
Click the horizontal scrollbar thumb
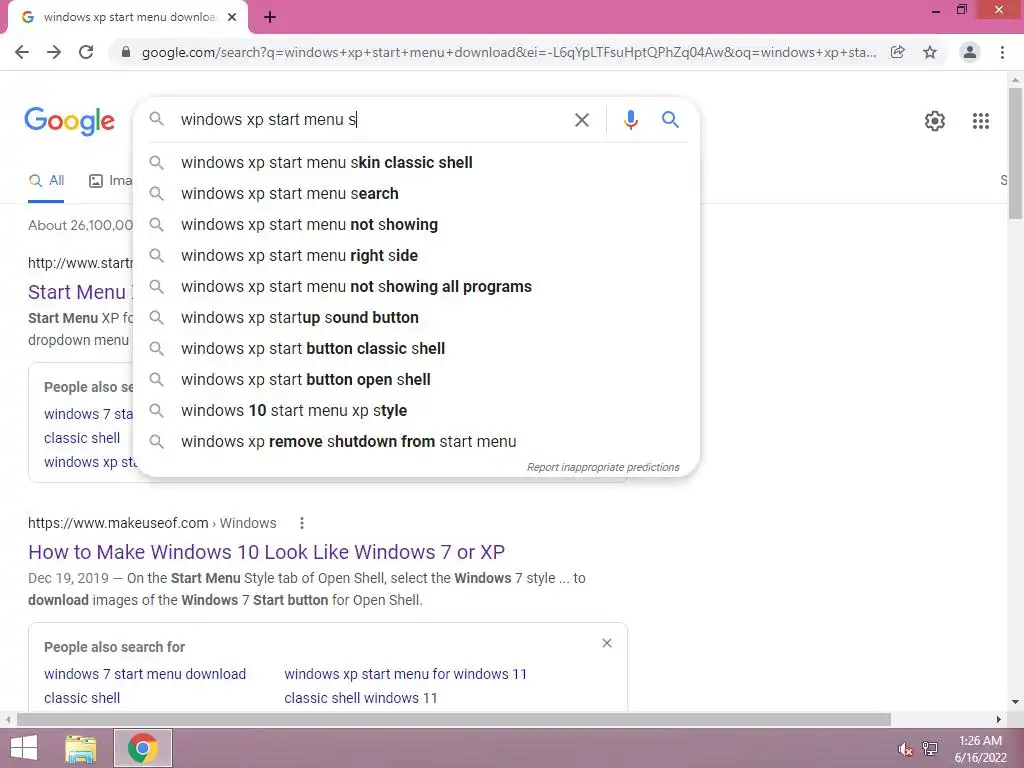click(x=453, y=720)
